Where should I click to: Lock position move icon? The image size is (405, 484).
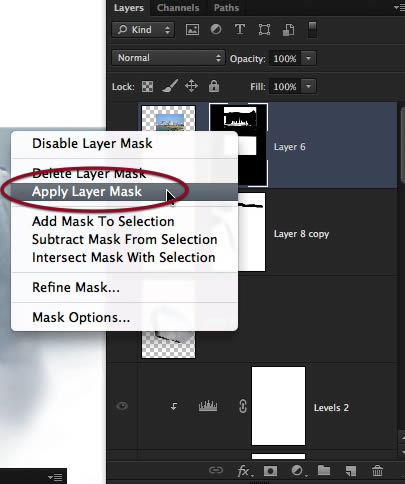[191, 86]
